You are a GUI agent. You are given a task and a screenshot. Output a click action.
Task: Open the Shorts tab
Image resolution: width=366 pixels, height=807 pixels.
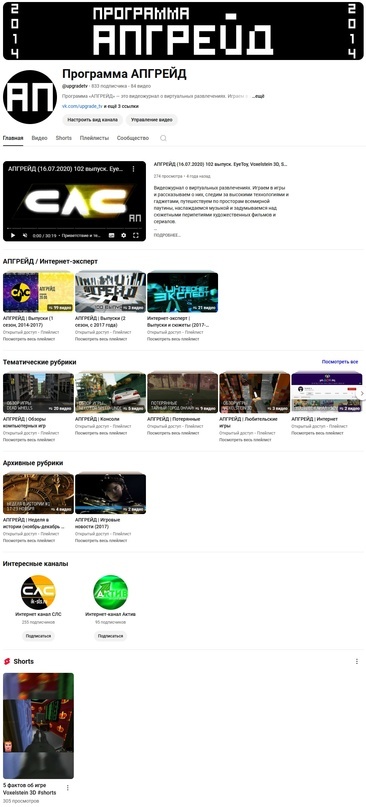coord(64,138)
